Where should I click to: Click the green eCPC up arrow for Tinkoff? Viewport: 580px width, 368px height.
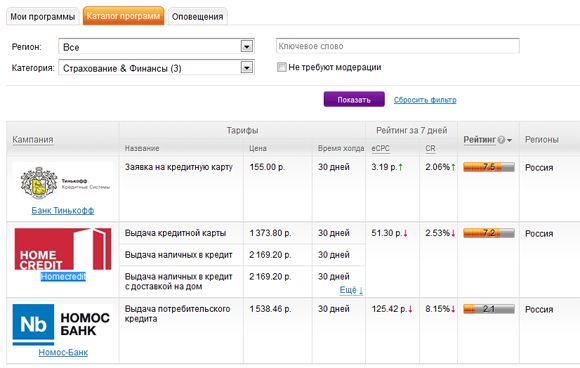pos(400,167)
